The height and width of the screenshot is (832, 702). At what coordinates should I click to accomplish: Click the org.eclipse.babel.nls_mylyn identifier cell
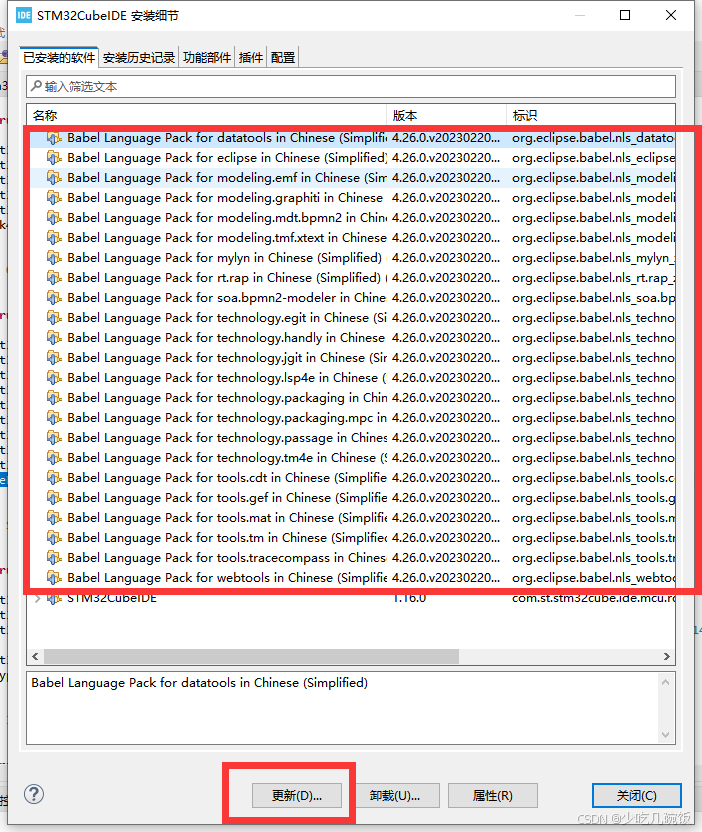(x=593, y=258)
